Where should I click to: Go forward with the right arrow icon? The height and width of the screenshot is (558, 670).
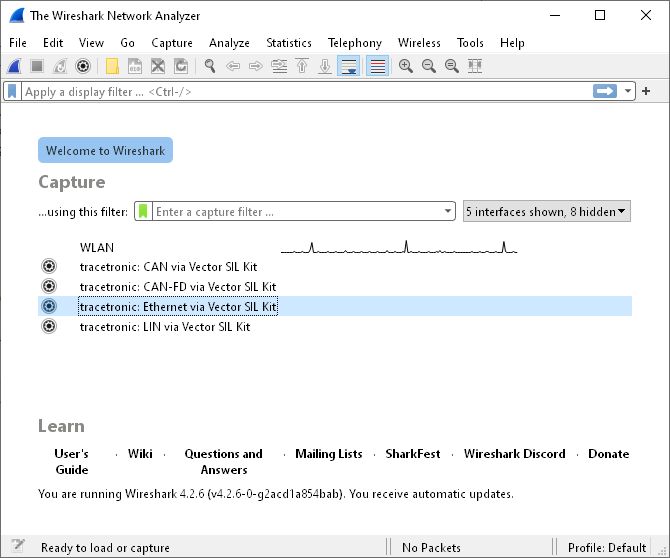click(x=256, y=66)
